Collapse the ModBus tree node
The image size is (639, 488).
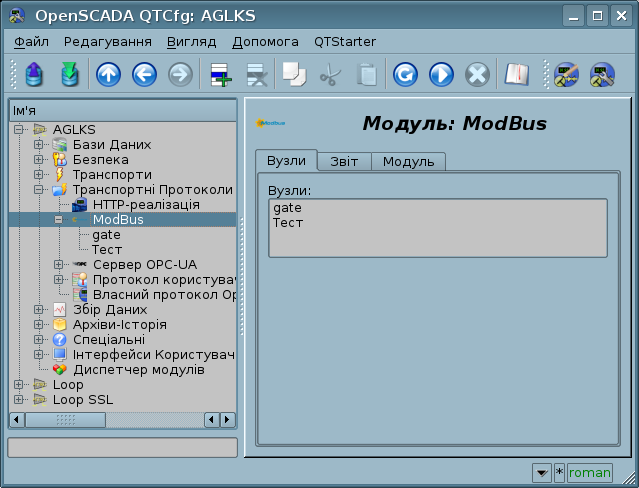pyautogui.click(x=58, y=220)
